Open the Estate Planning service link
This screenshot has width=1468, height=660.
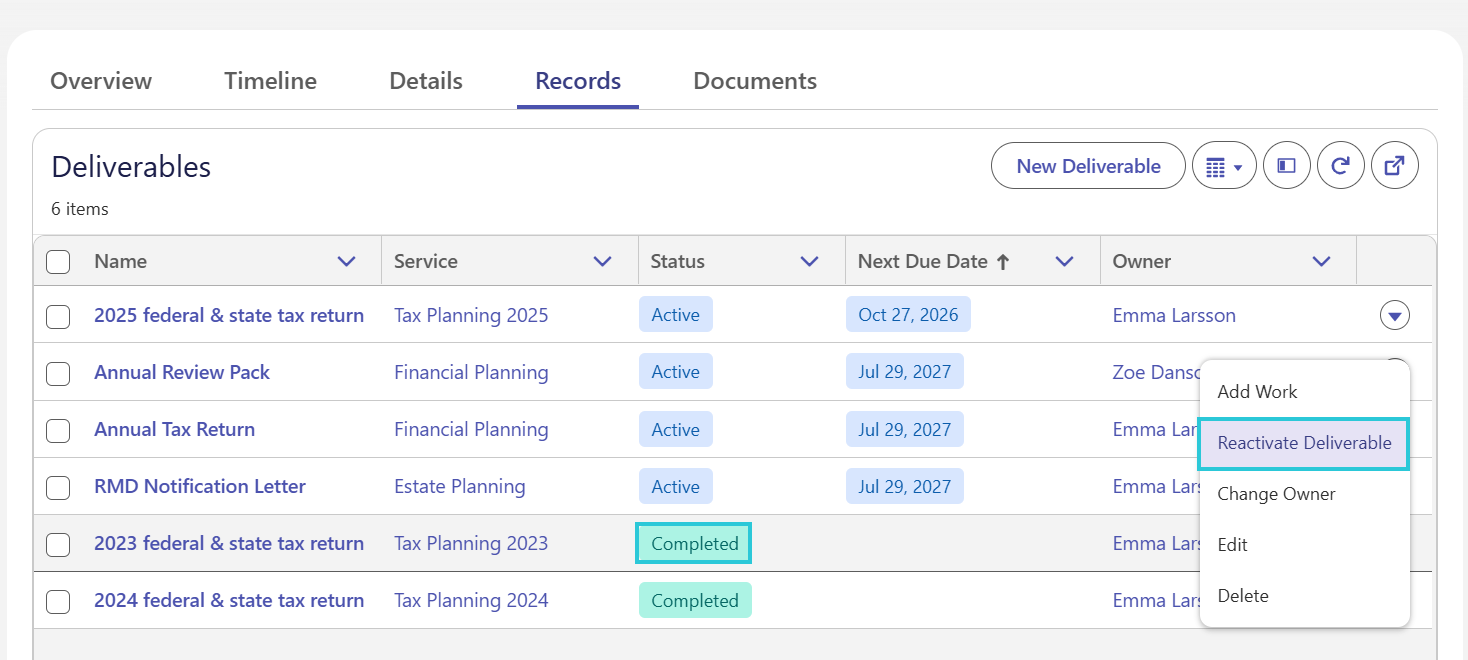click(459, 487)
